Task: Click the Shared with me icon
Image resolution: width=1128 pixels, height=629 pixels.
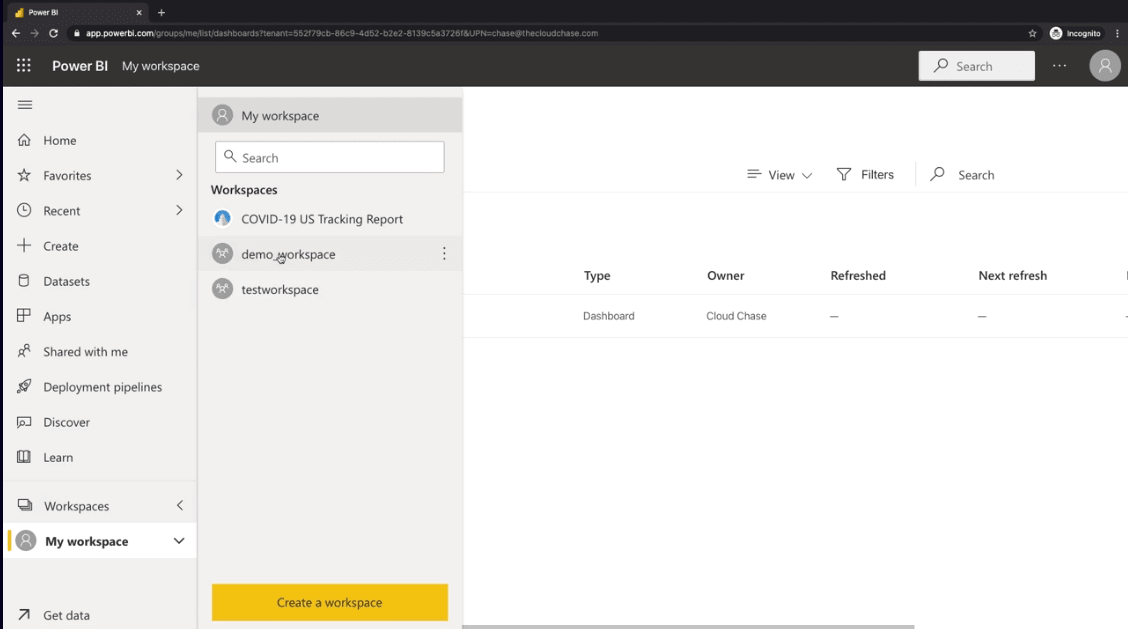Action: click(x=24, y=351)
